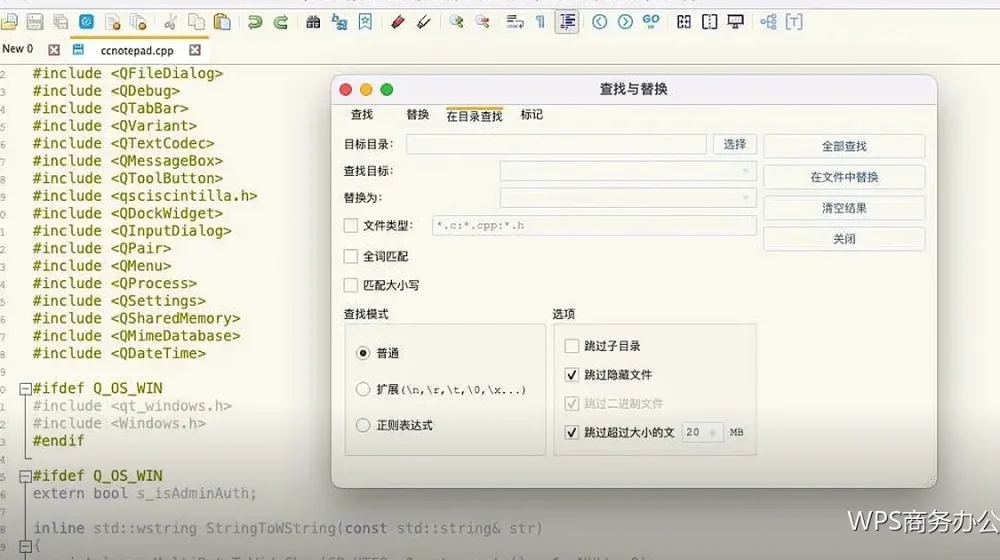This screenshot has width=1000, height=560.
Task: Click the green redo arrow
Action: click(281, 23)
